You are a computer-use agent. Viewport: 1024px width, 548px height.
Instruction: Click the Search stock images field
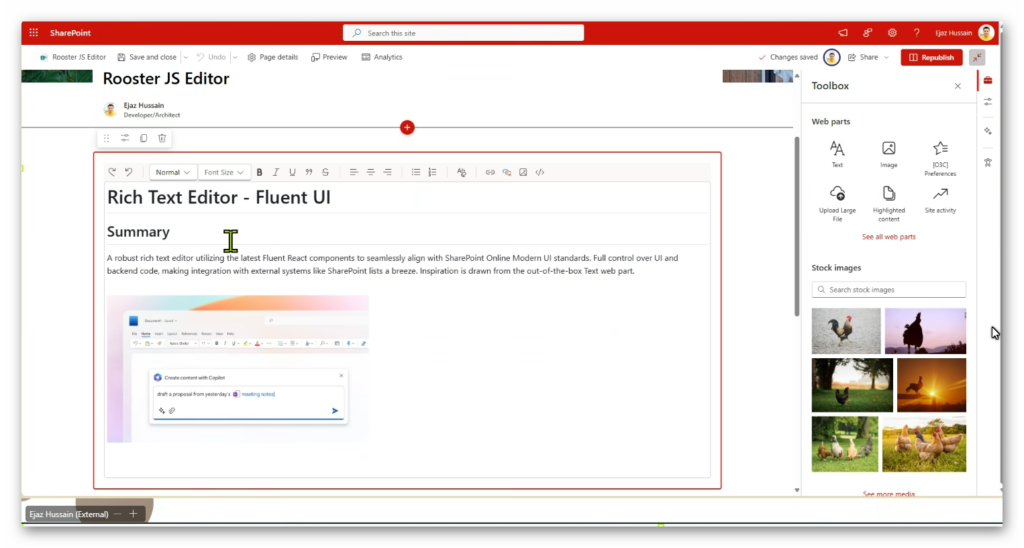[x=888, y=289]
